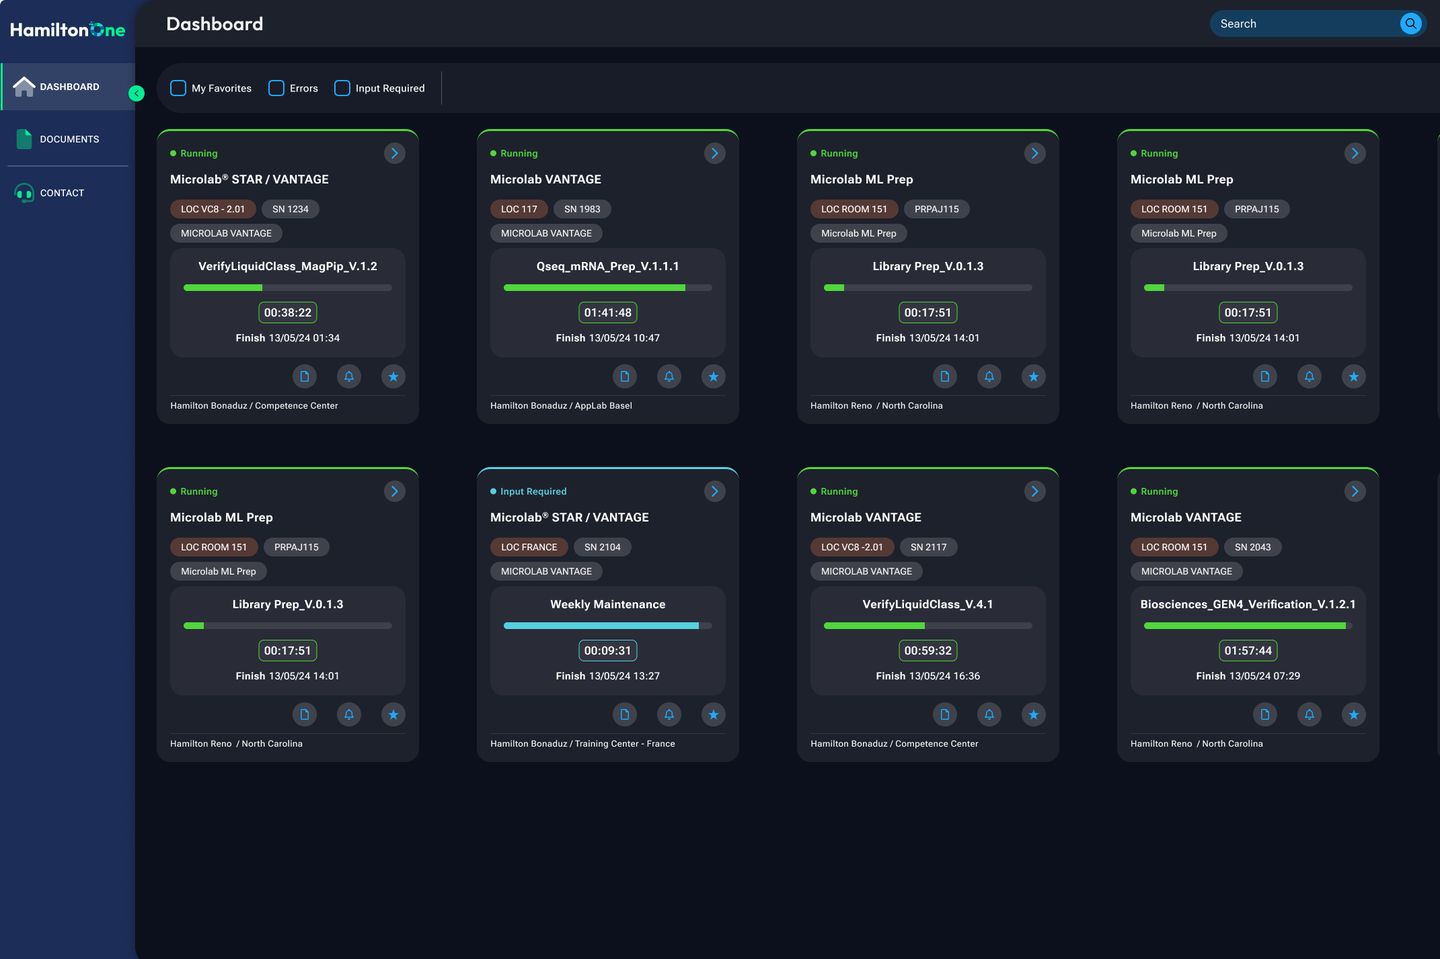
Task: Click the SN 2043 tag
Action: 1253,547
